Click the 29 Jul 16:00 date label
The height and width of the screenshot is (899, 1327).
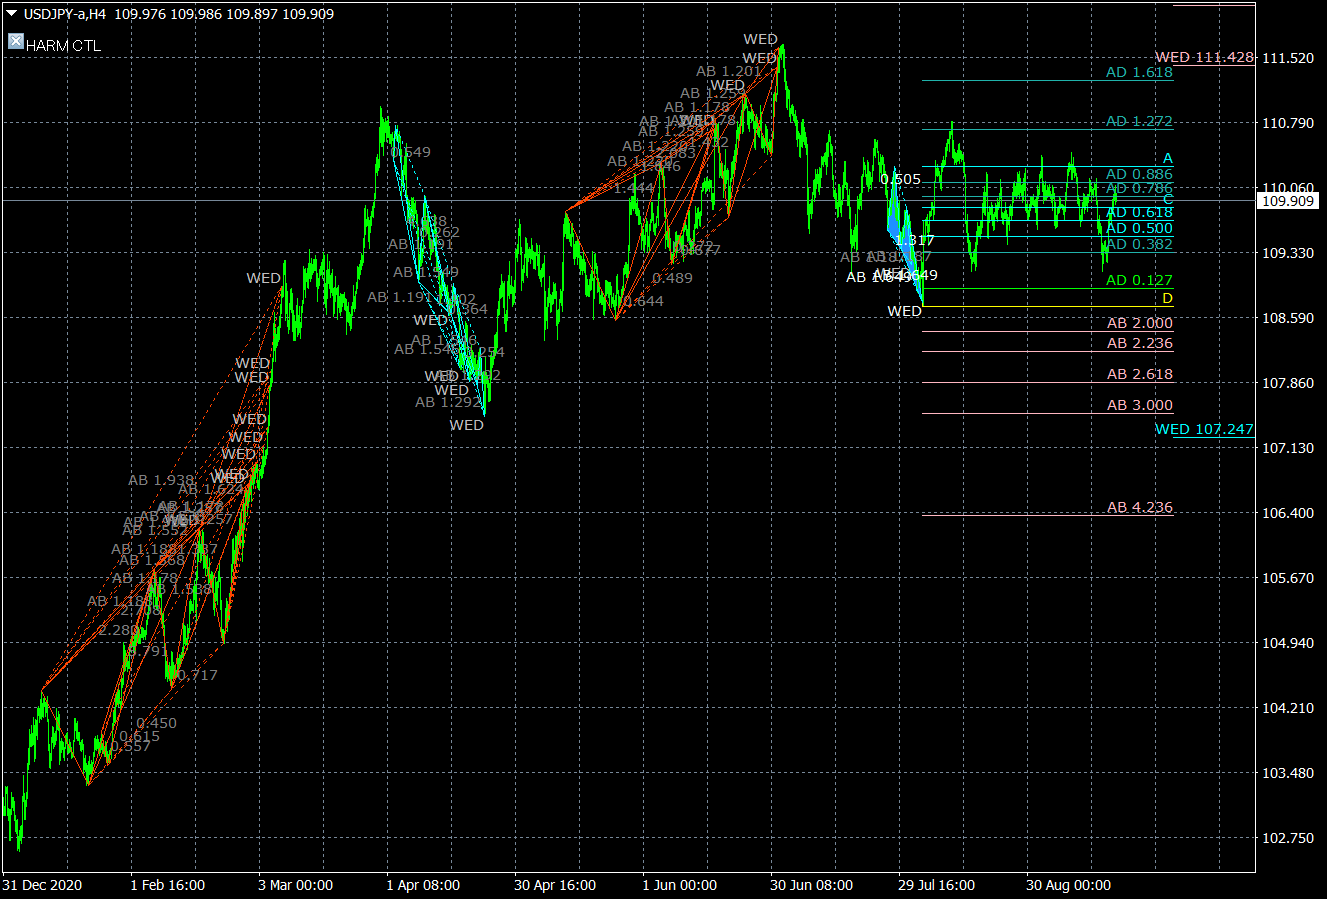tap(939, 885)
